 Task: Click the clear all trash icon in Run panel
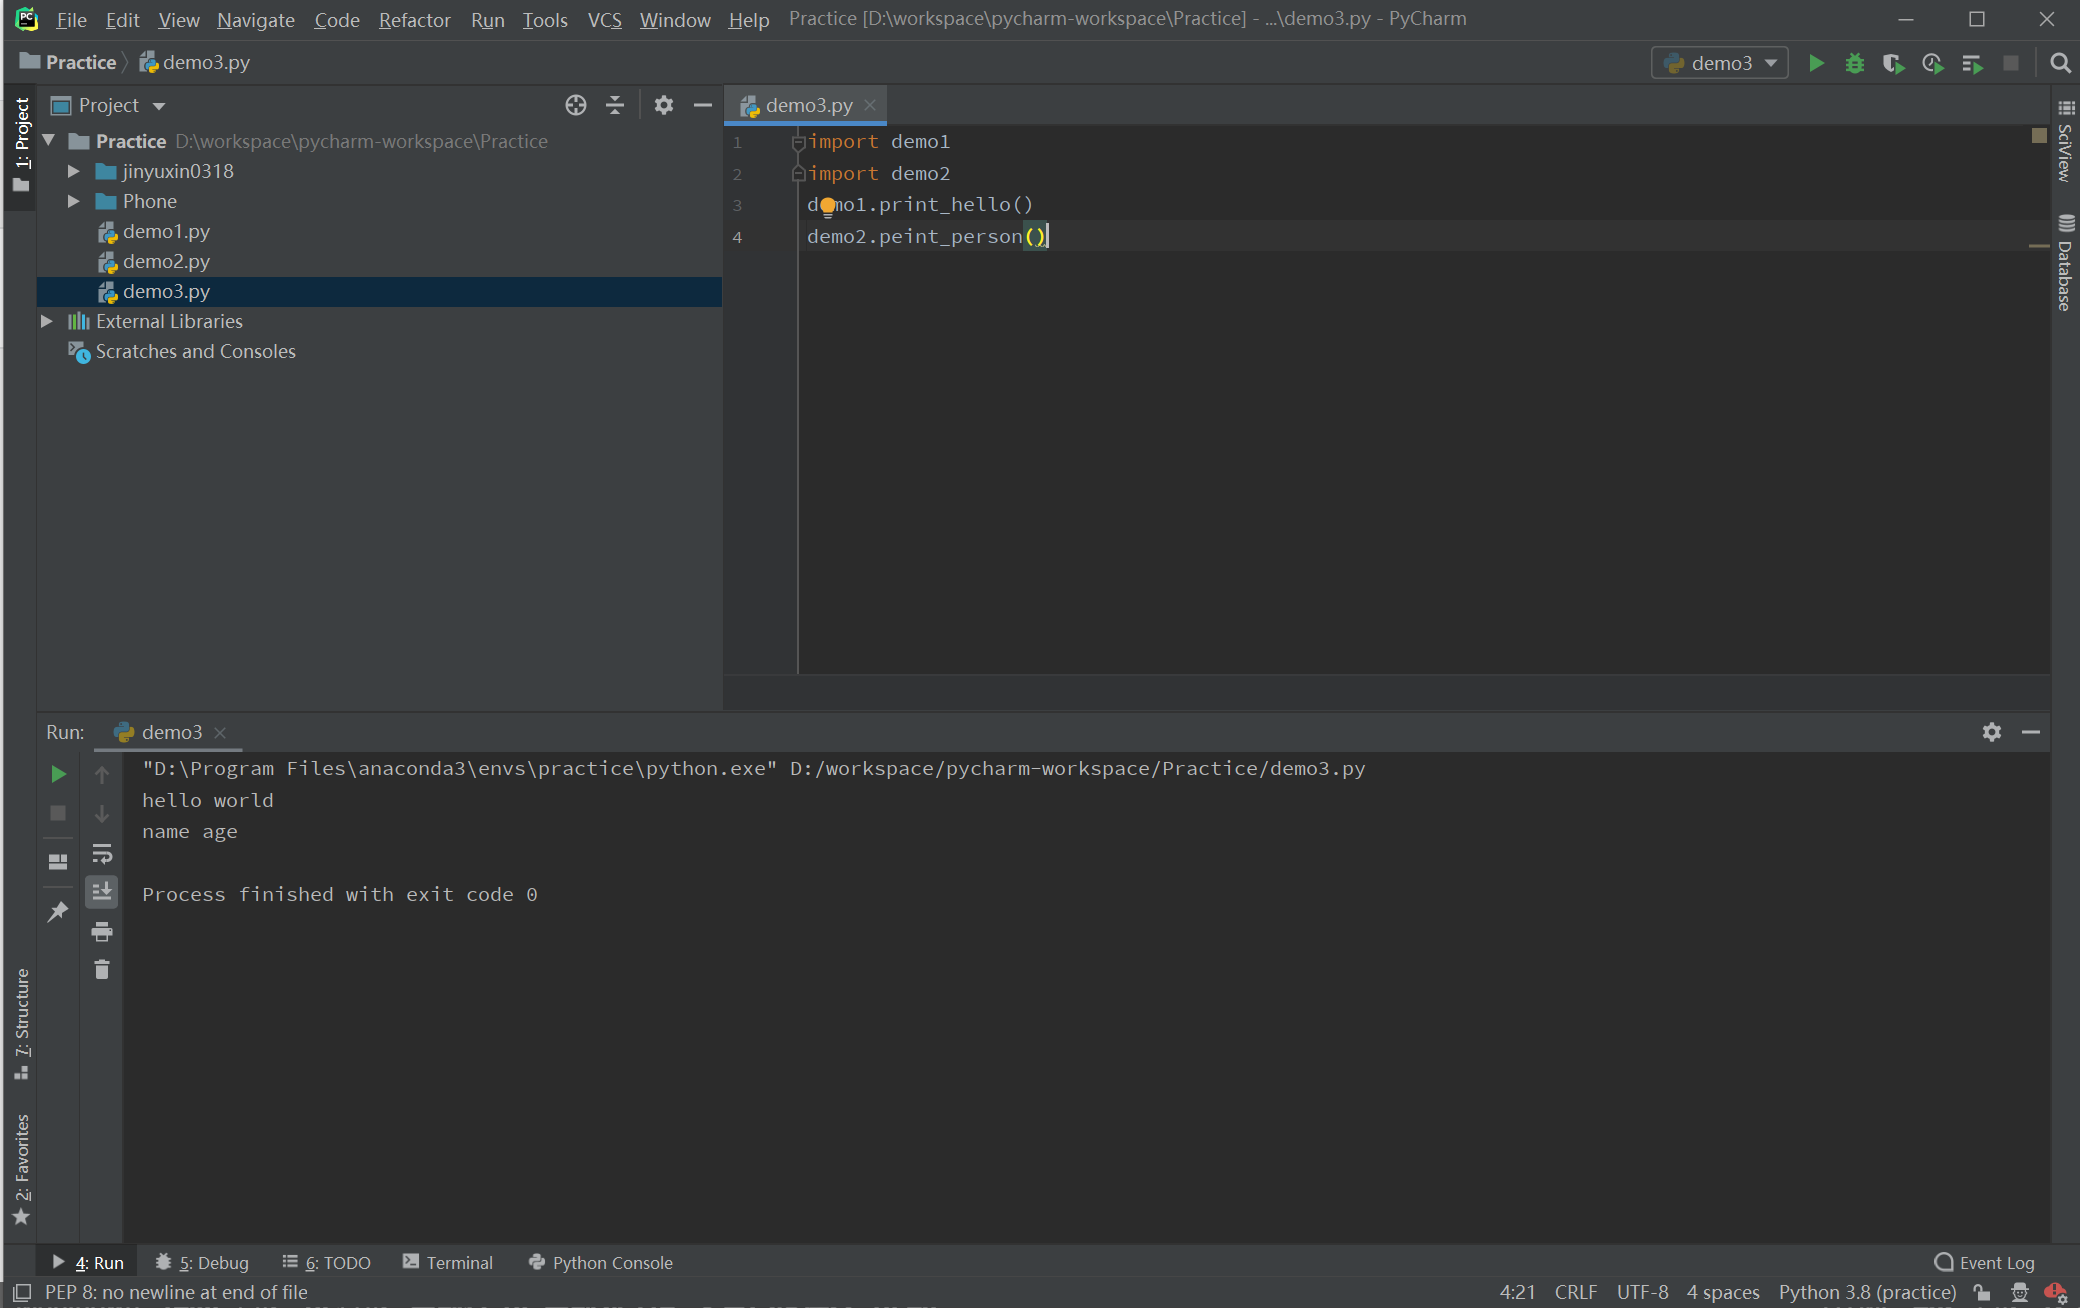point(102,969)
